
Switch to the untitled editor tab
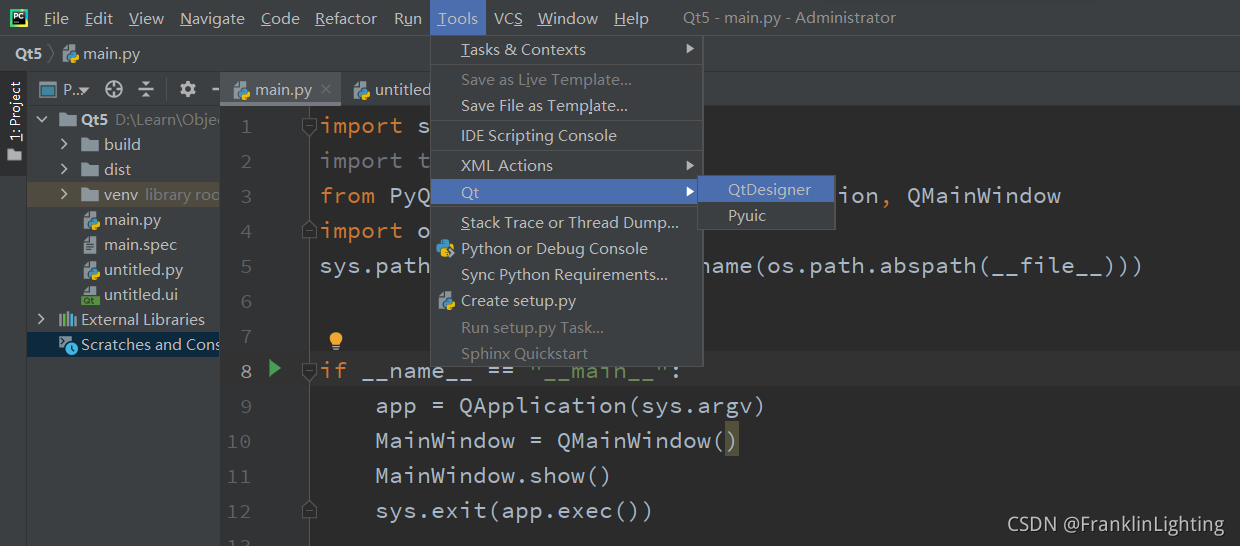tap(392, 89)
